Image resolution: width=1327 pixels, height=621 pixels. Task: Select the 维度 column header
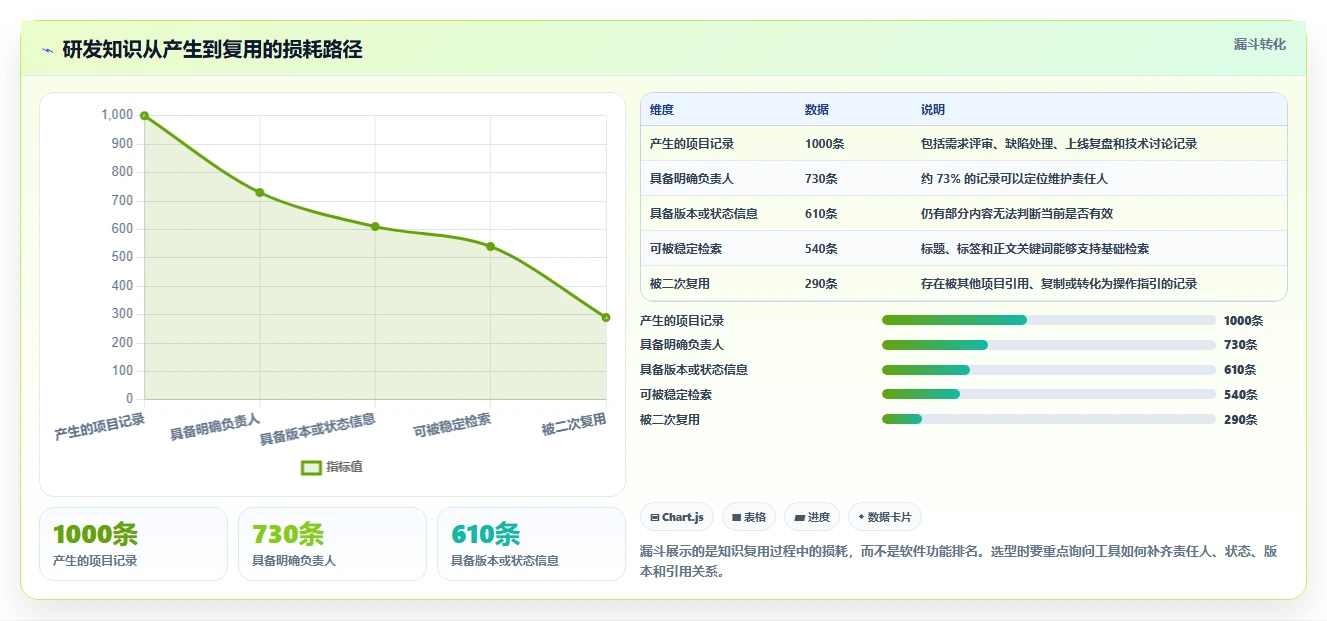pos(662,110)
